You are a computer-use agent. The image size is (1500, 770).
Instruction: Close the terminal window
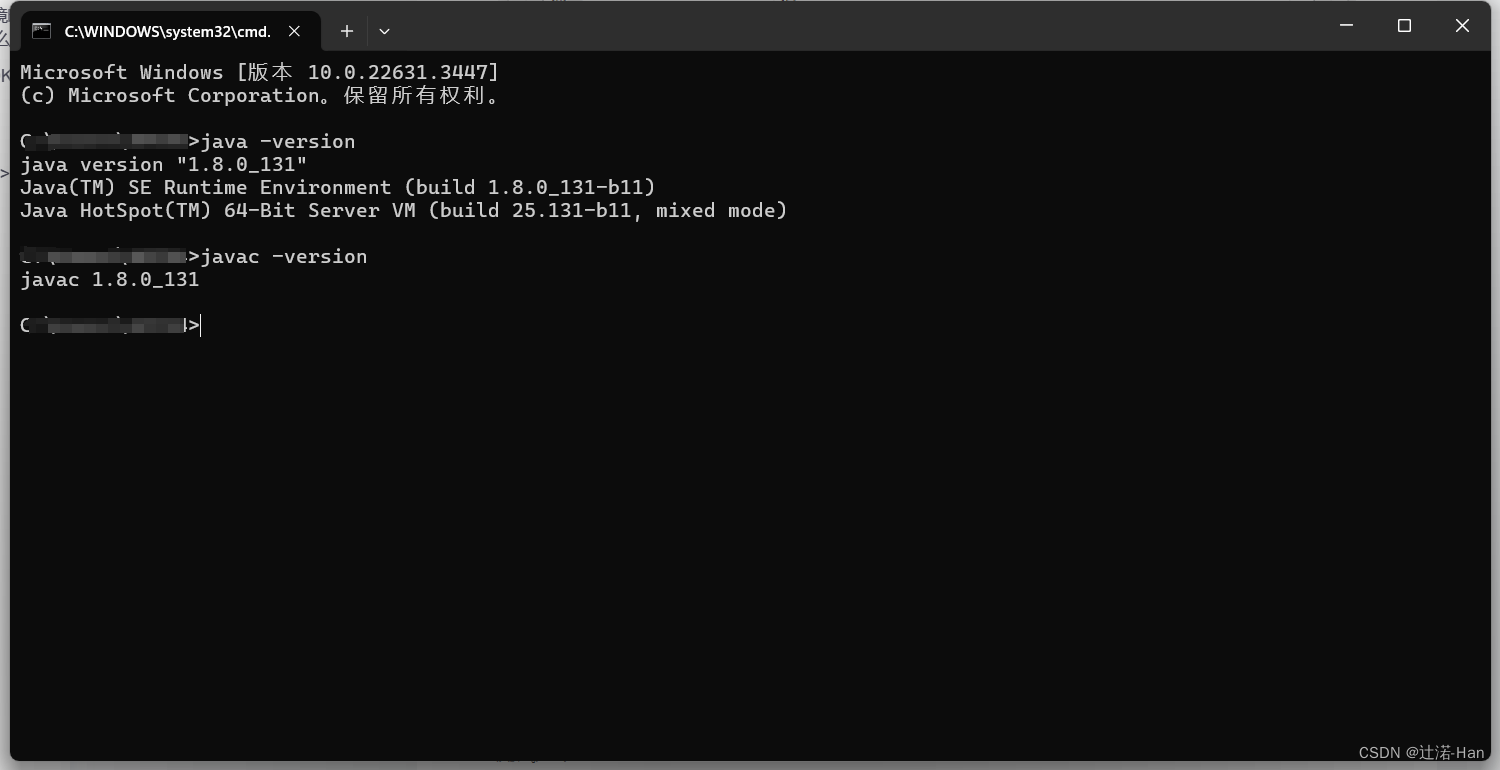[x=1462, y=25]
